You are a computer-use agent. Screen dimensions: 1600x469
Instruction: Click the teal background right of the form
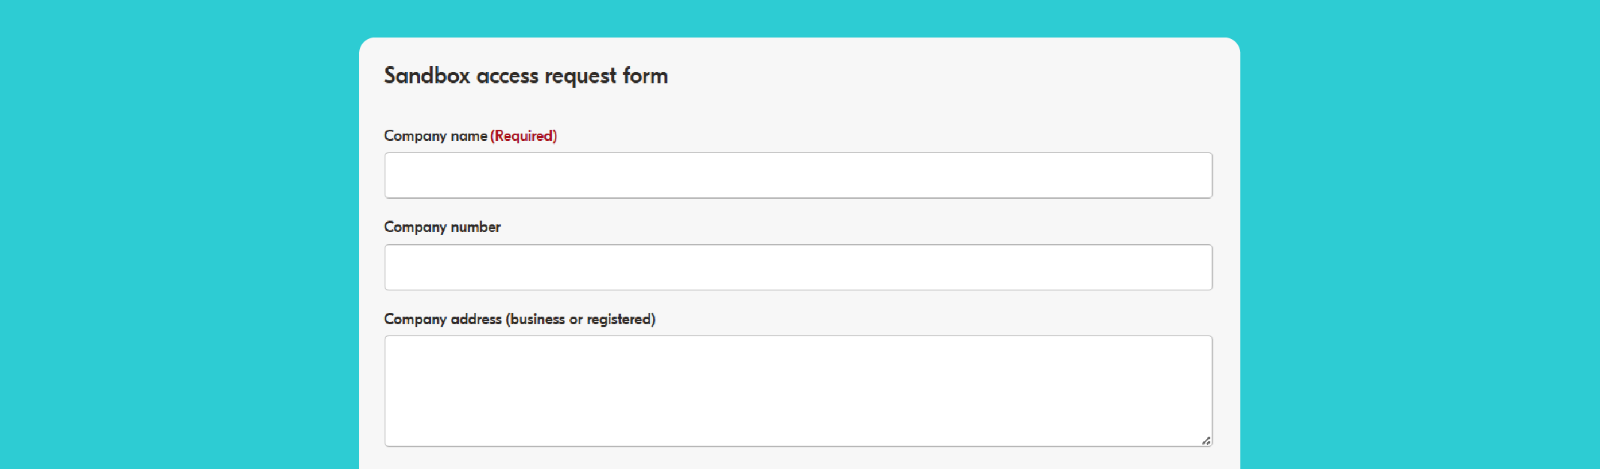(x=1420, y=250)
